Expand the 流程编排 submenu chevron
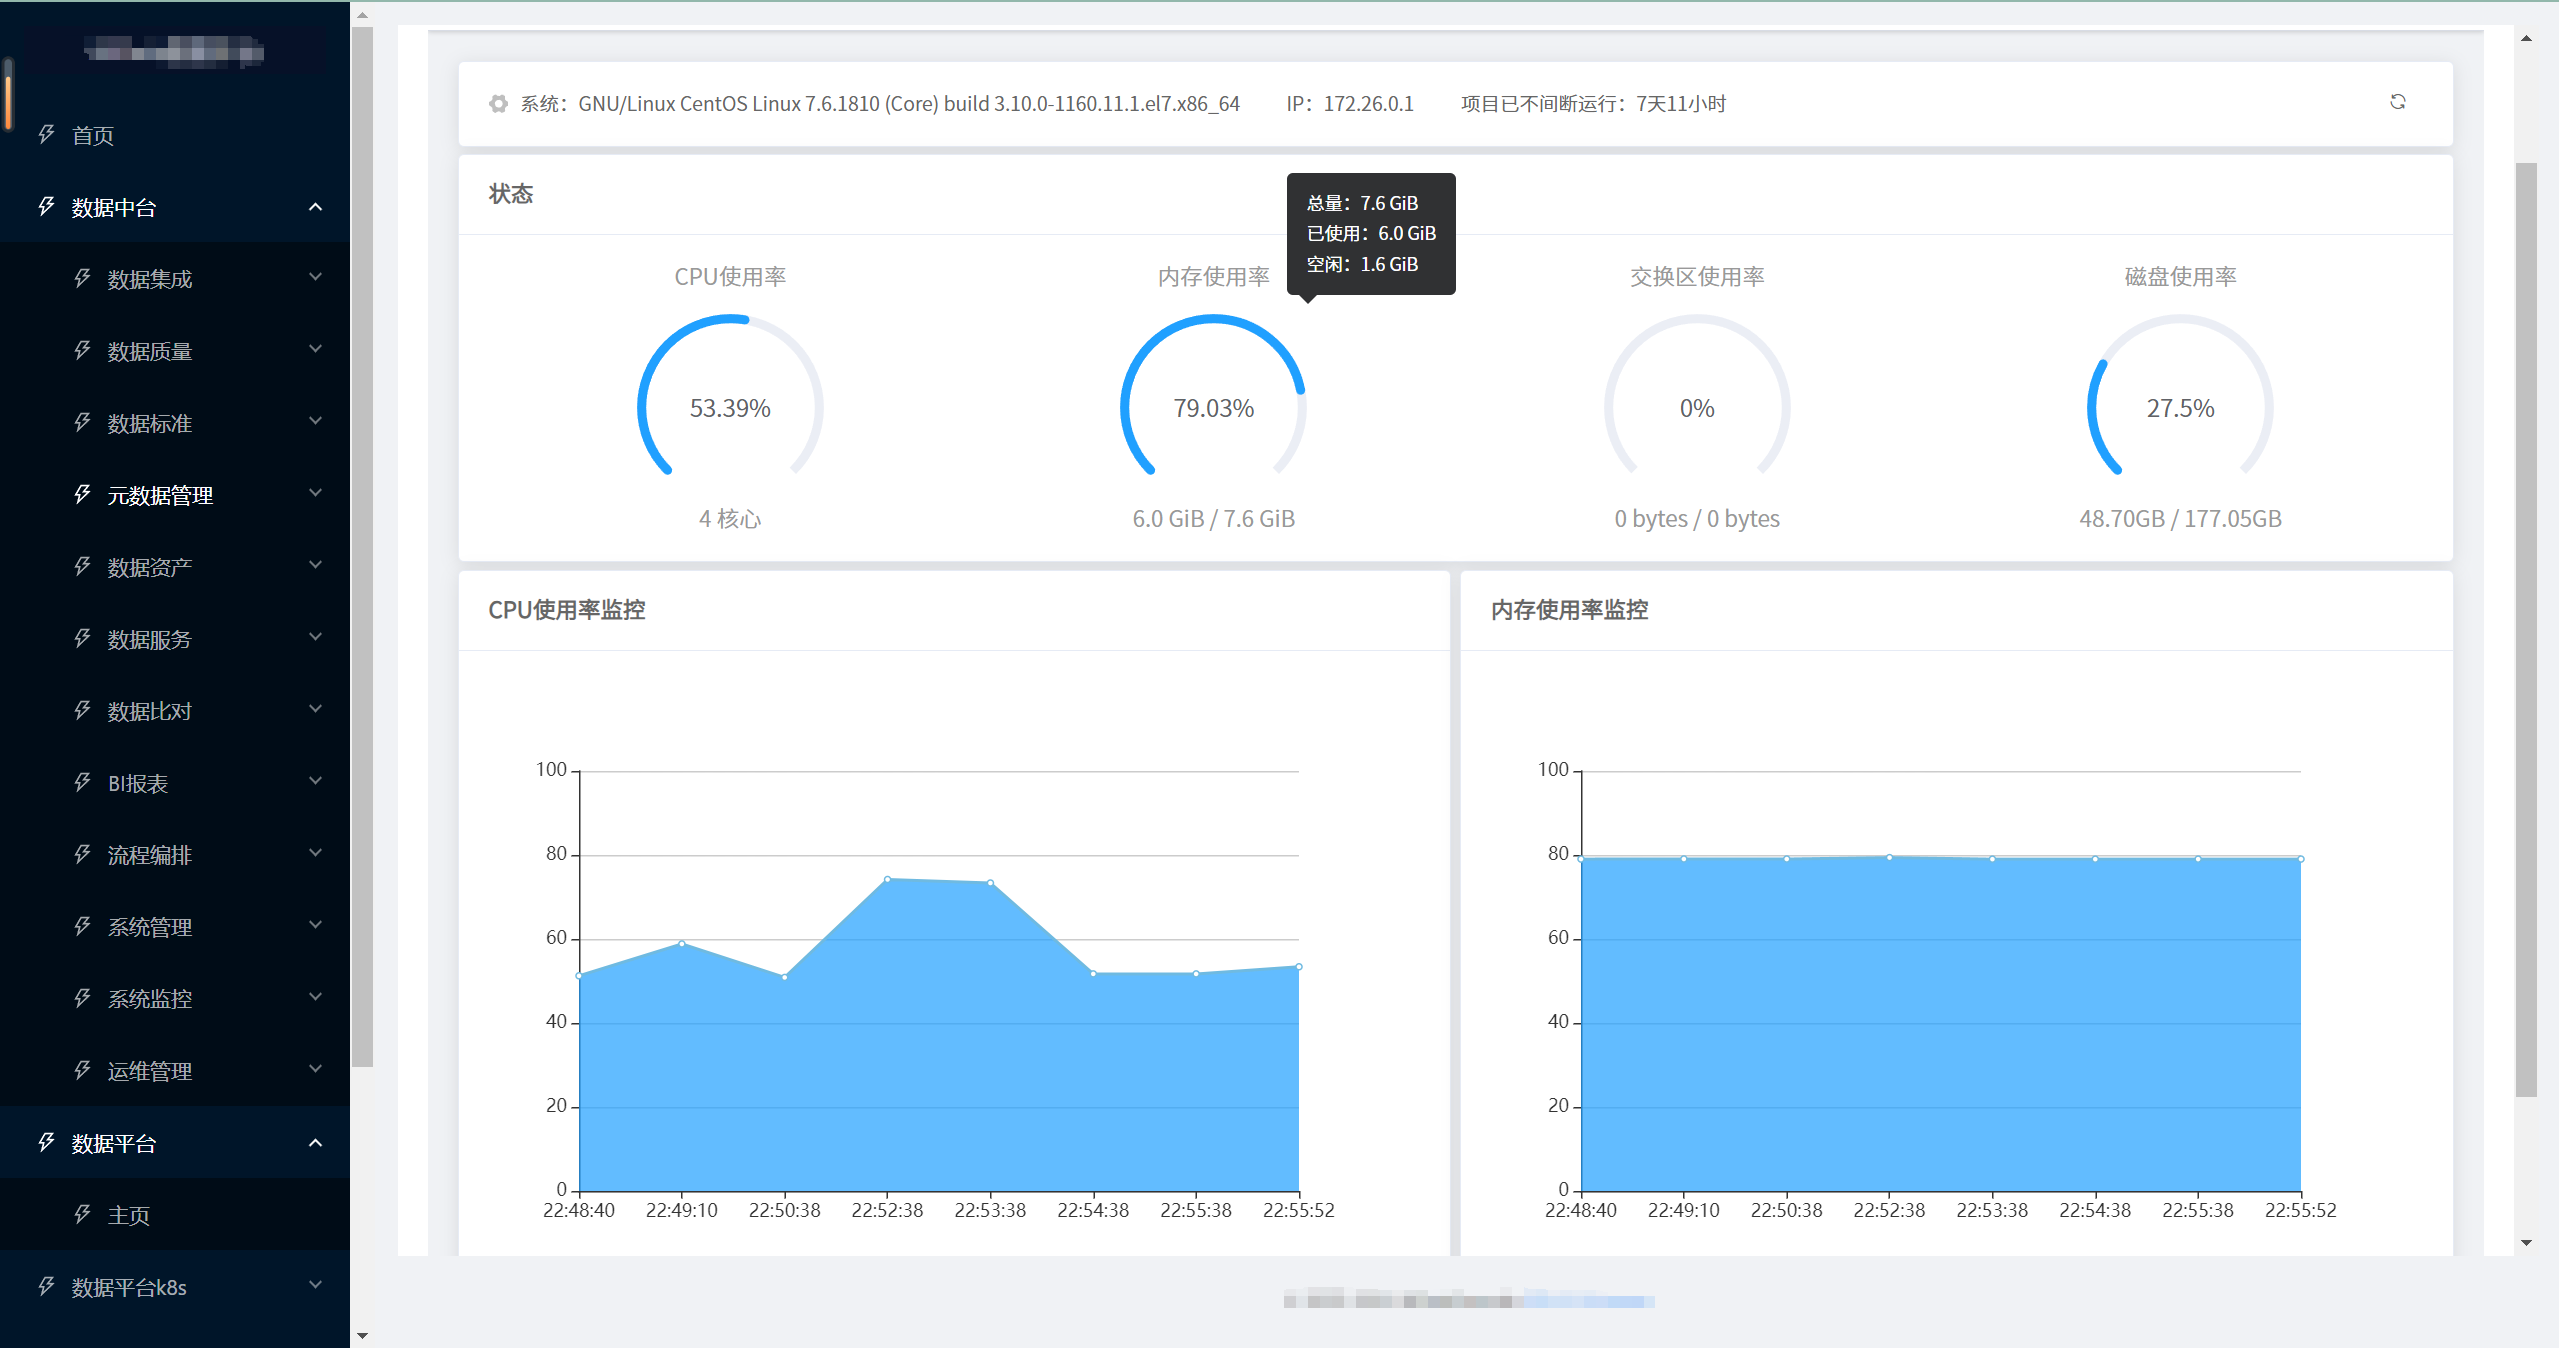Viewport: 2559px width, 1348px height. coord(316,853)
